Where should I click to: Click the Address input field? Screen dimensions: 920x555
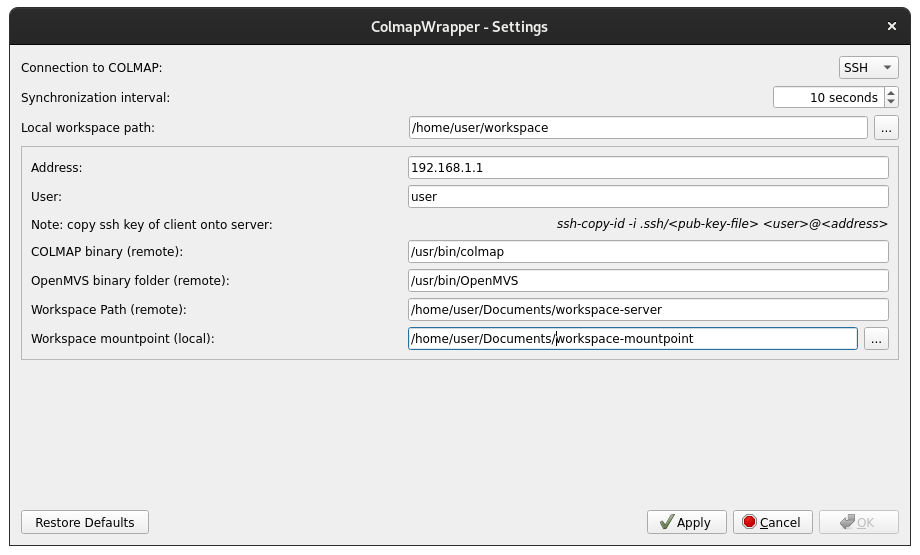point(648,168)
